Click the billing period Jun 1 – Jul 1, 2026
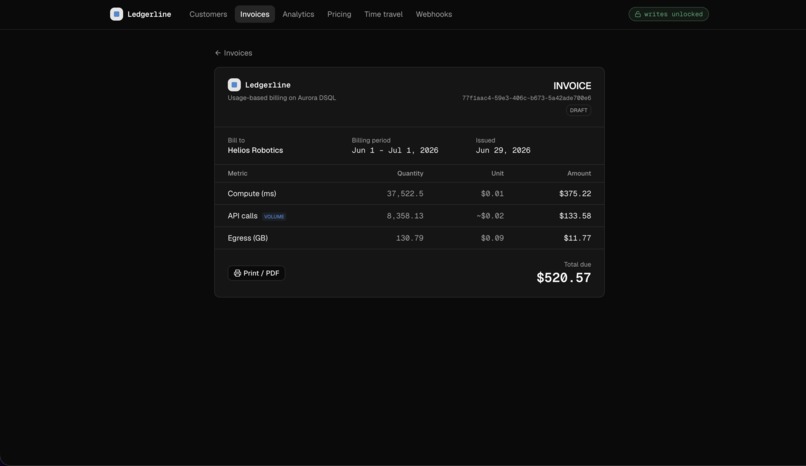 click(x=395, y=151)
